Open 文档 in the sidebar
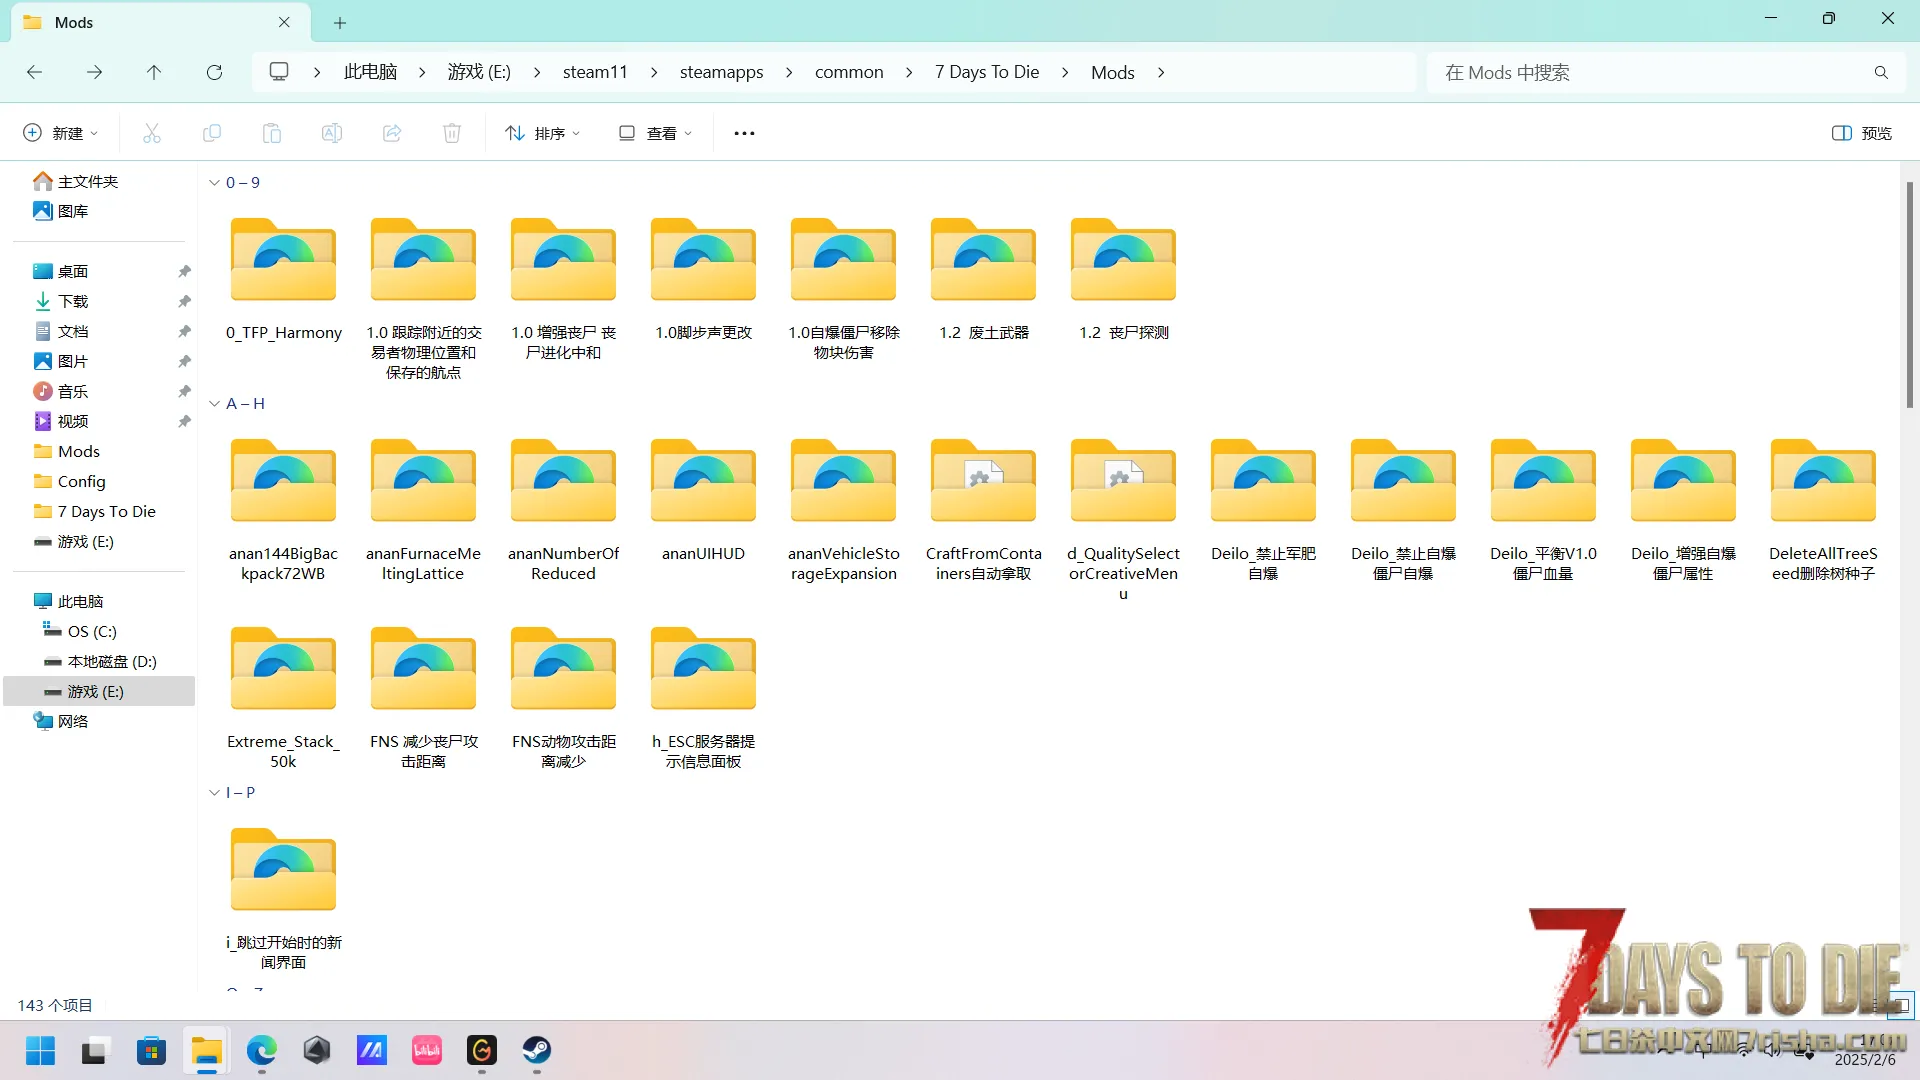 click(61, 331)
